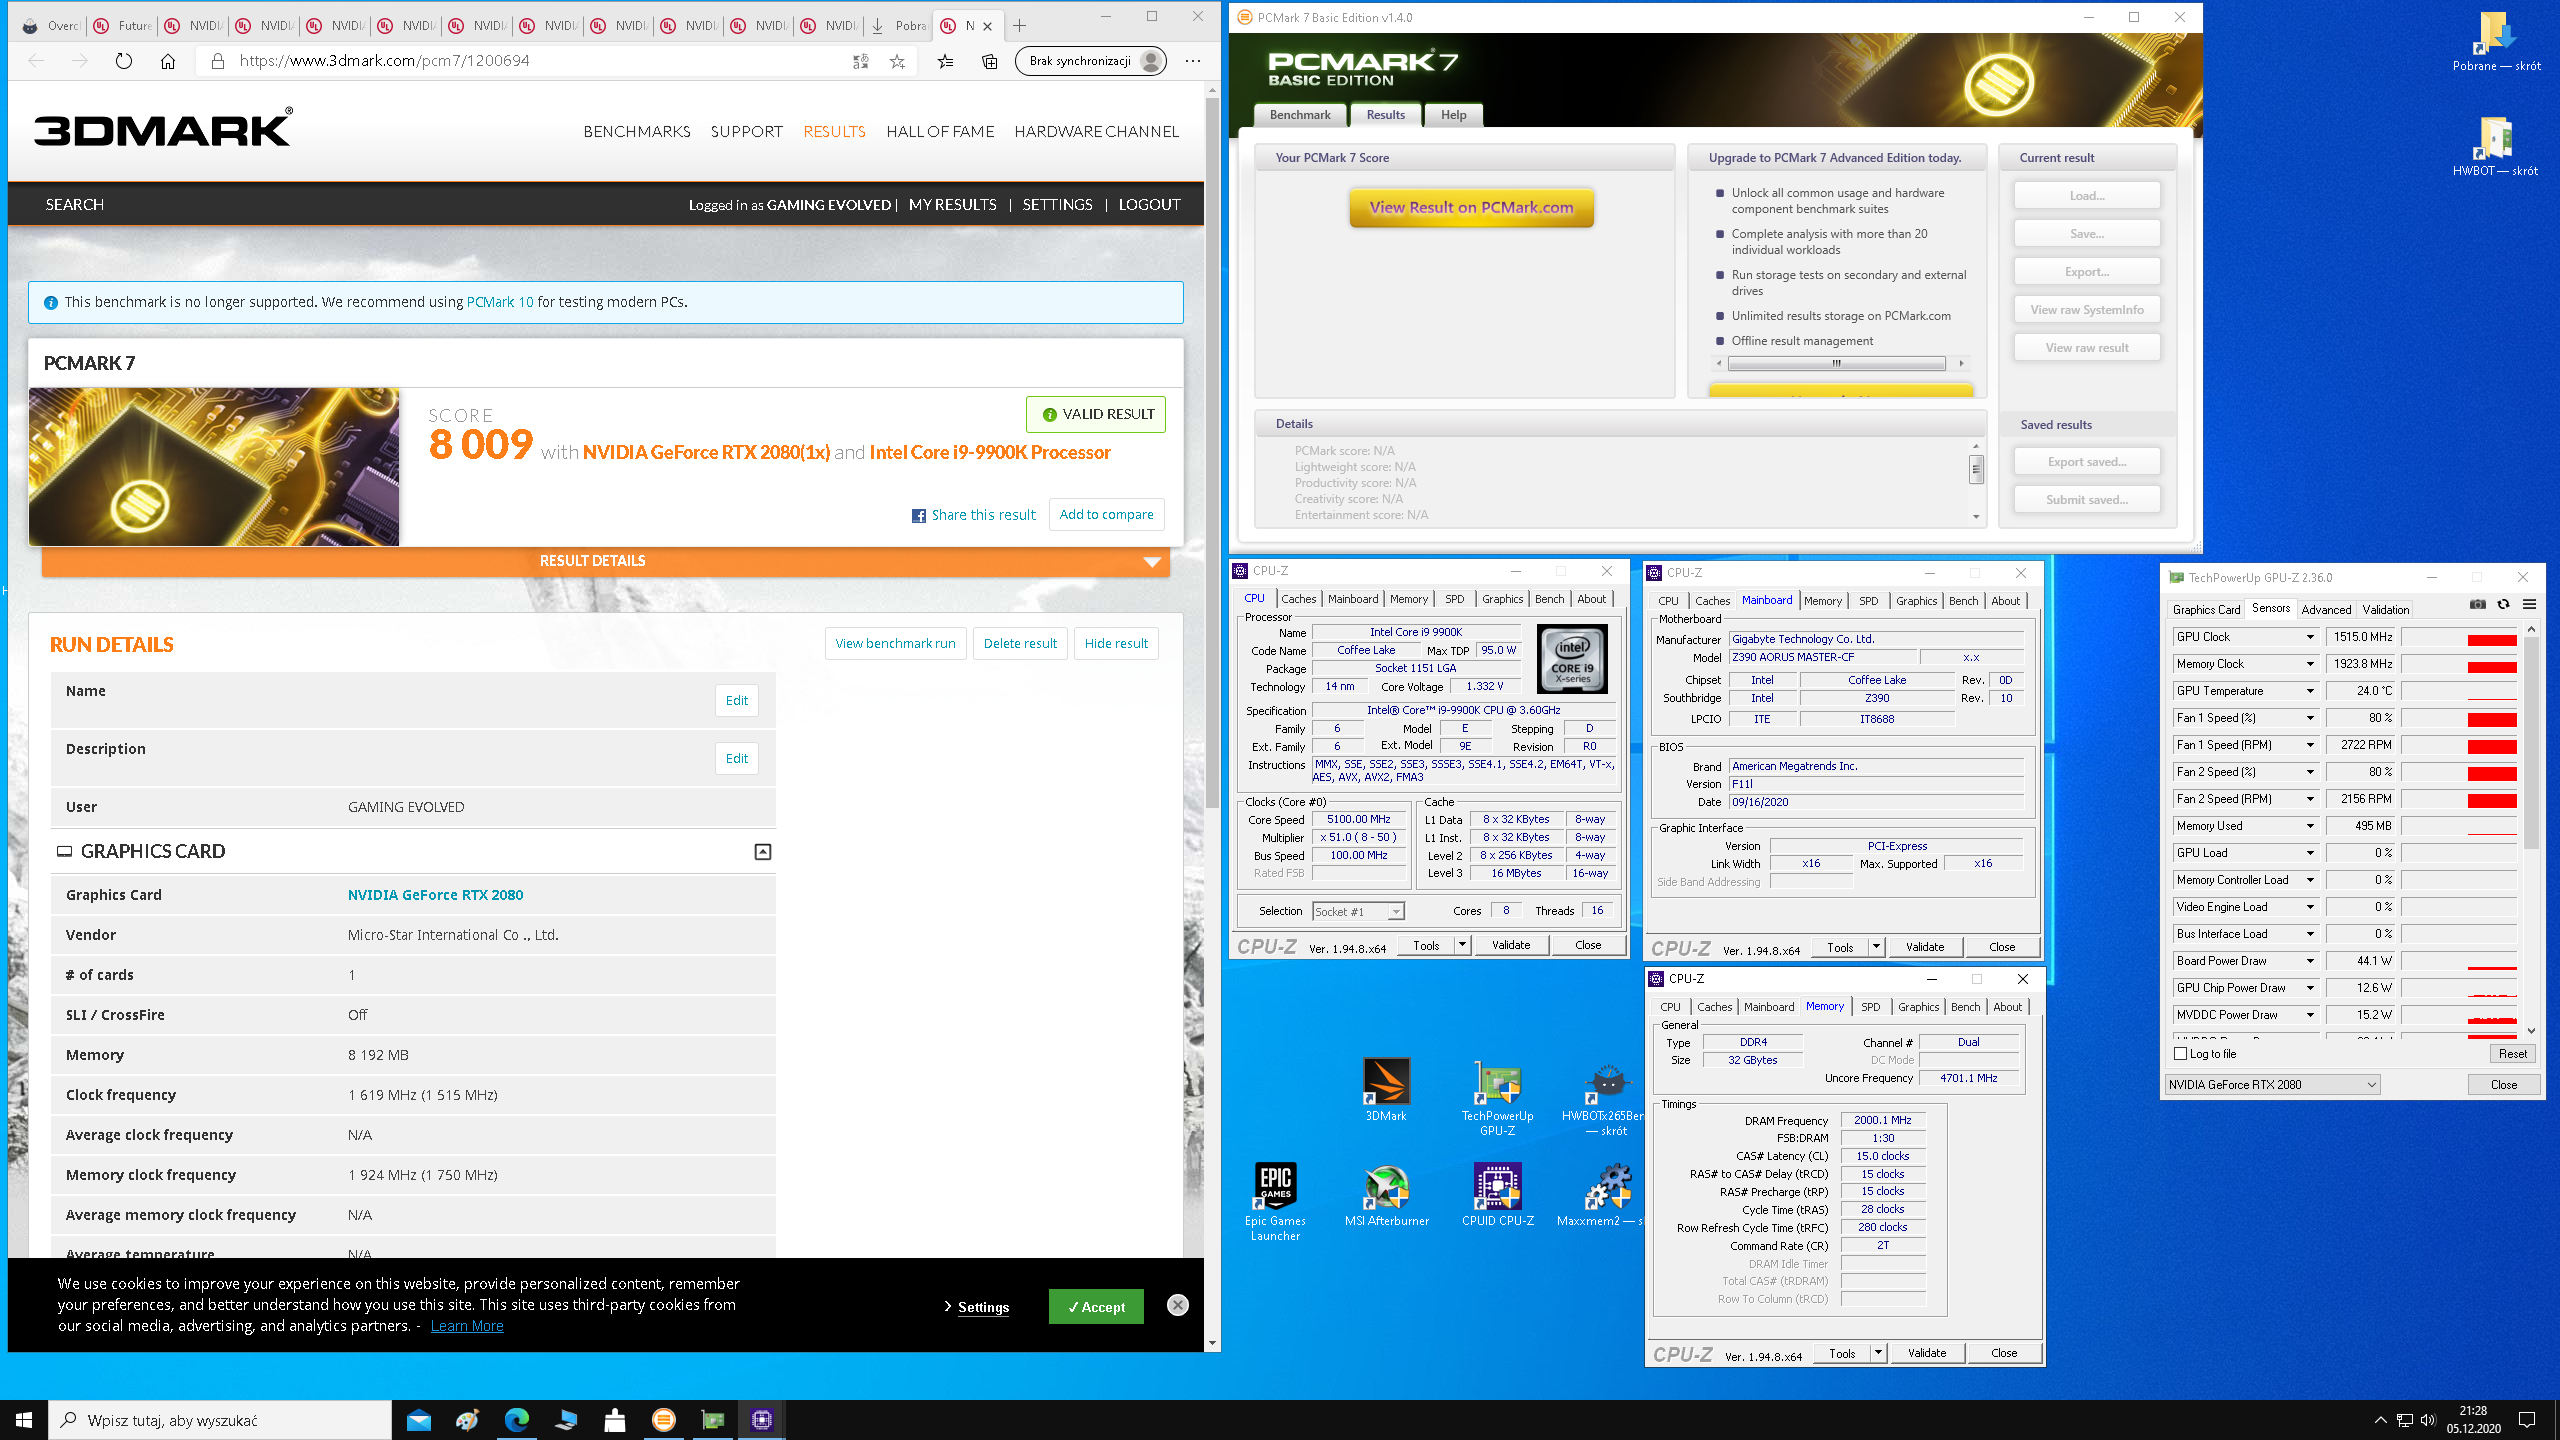Open the MSI Afterburner desktop shortcut
This screenshot has width=2560, height=1440.
tap(1386, 1195)
